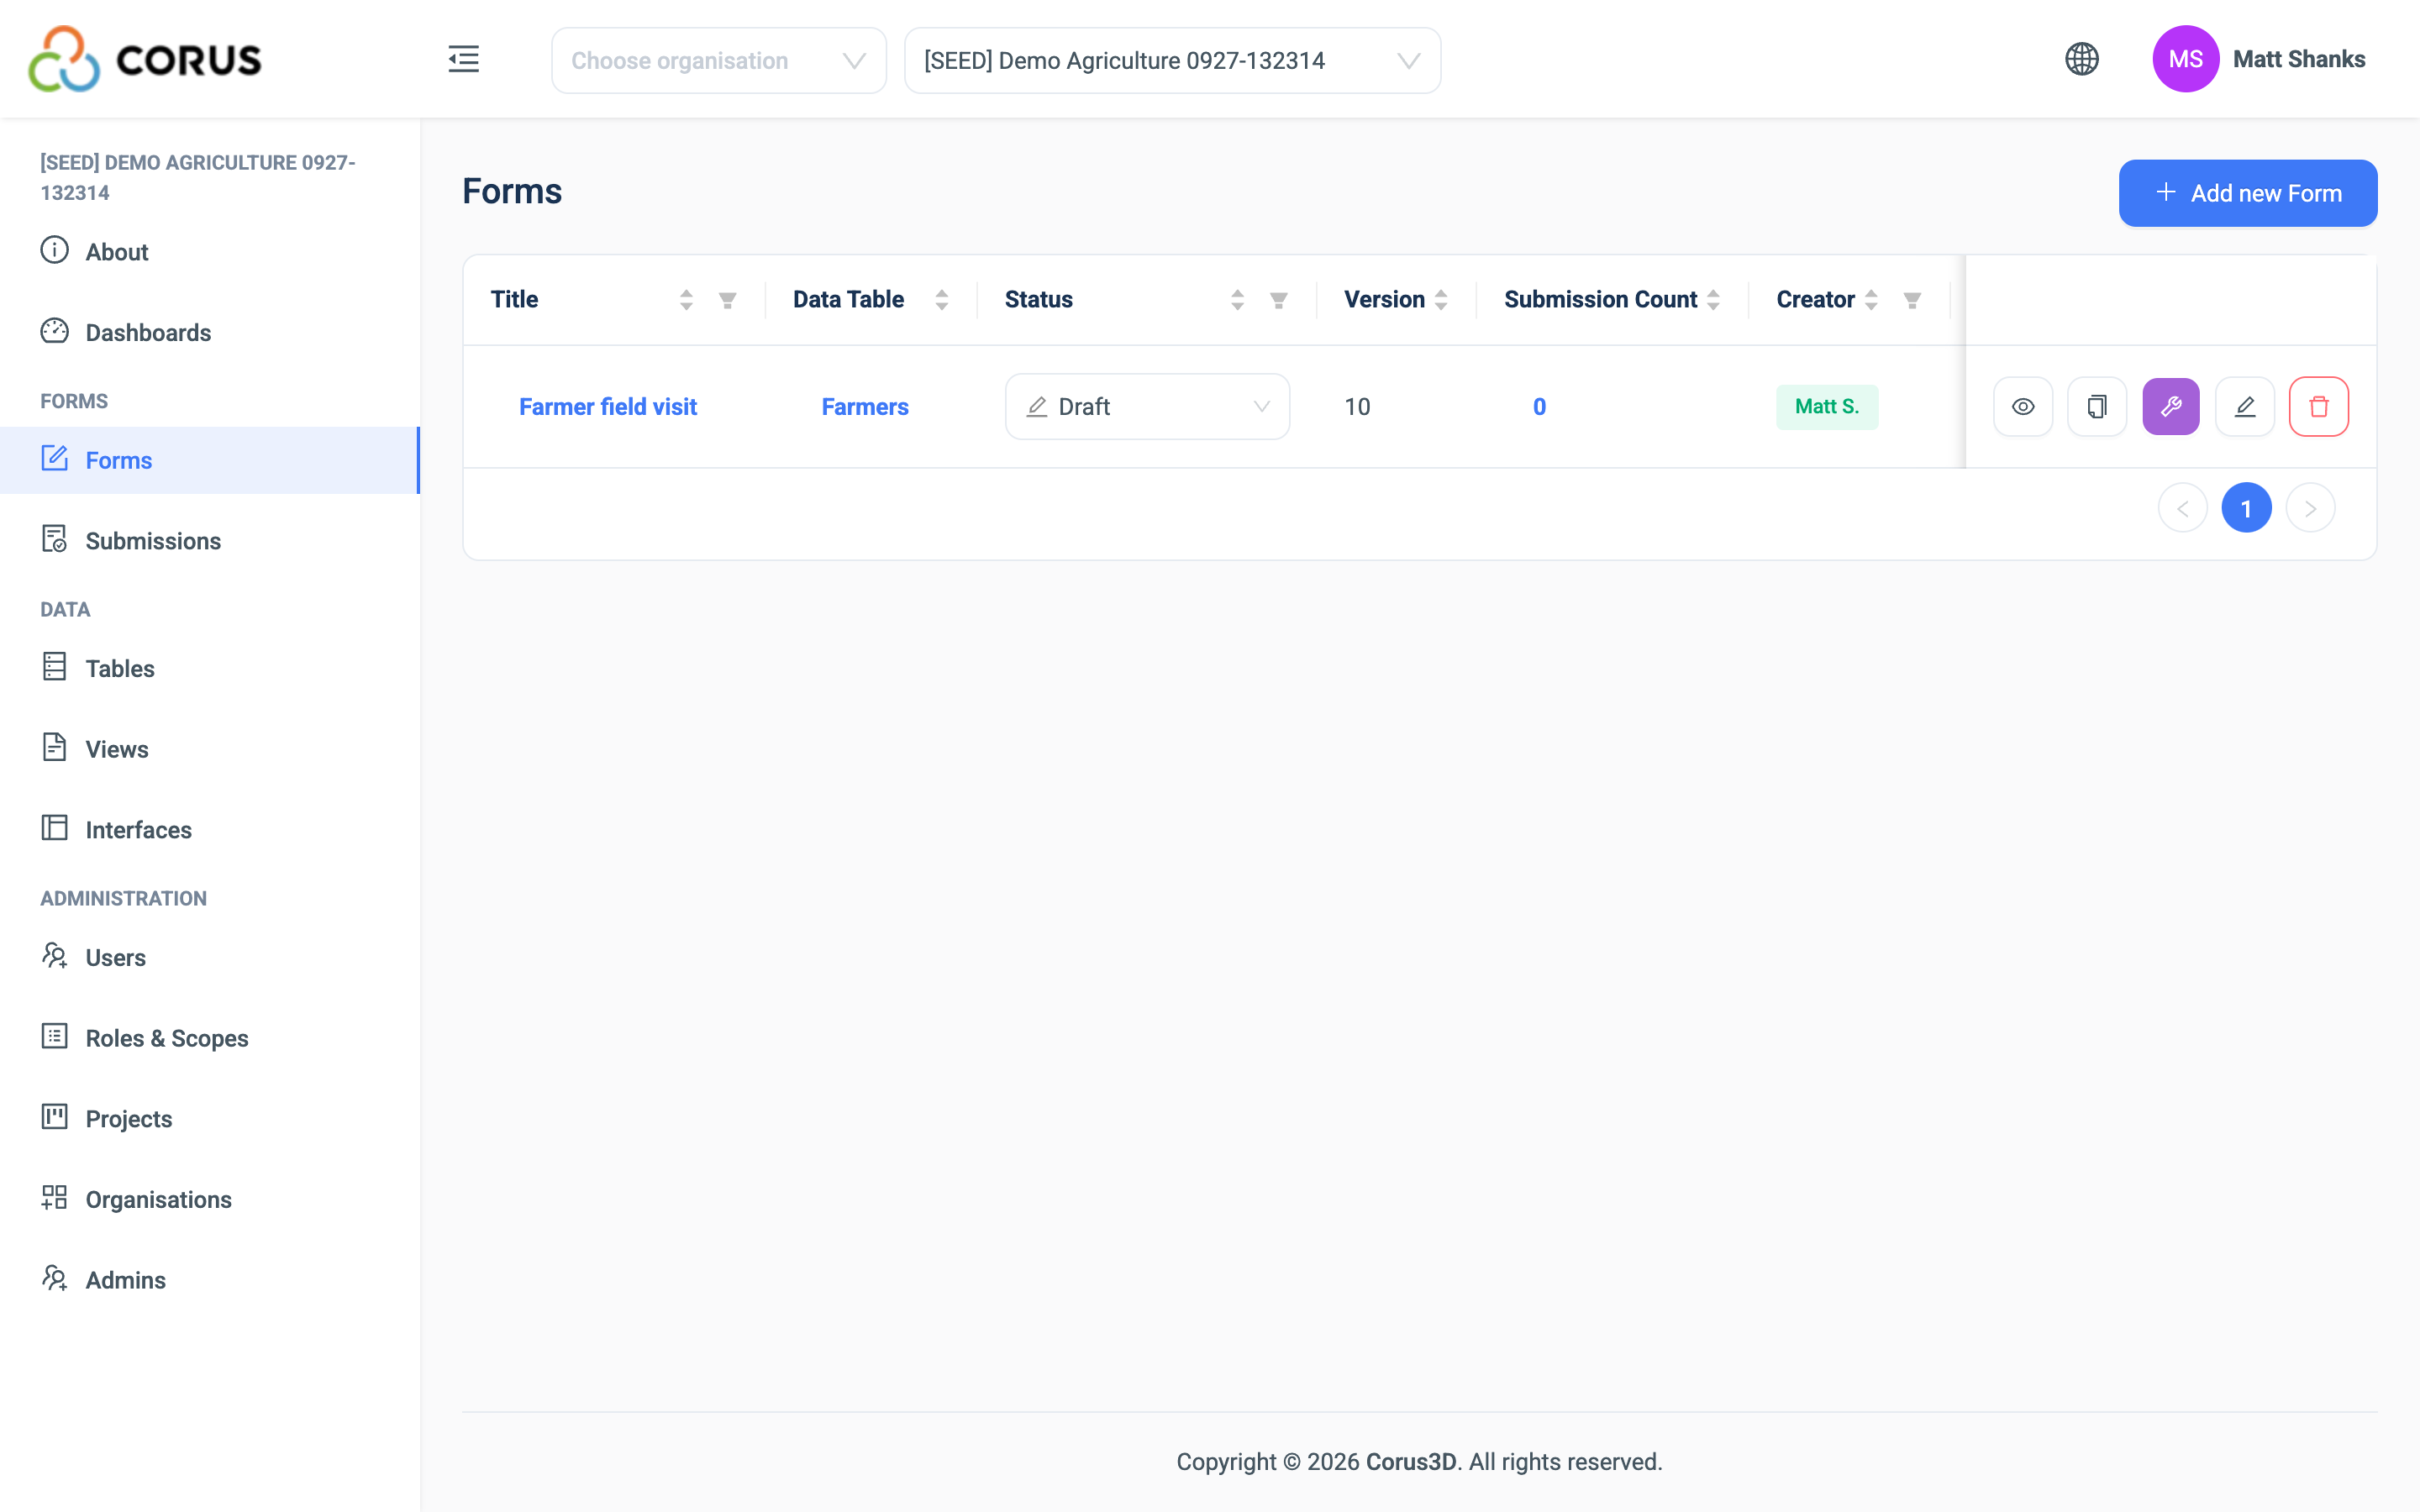Change the Draft status dropdown

tap(1147, 407)
